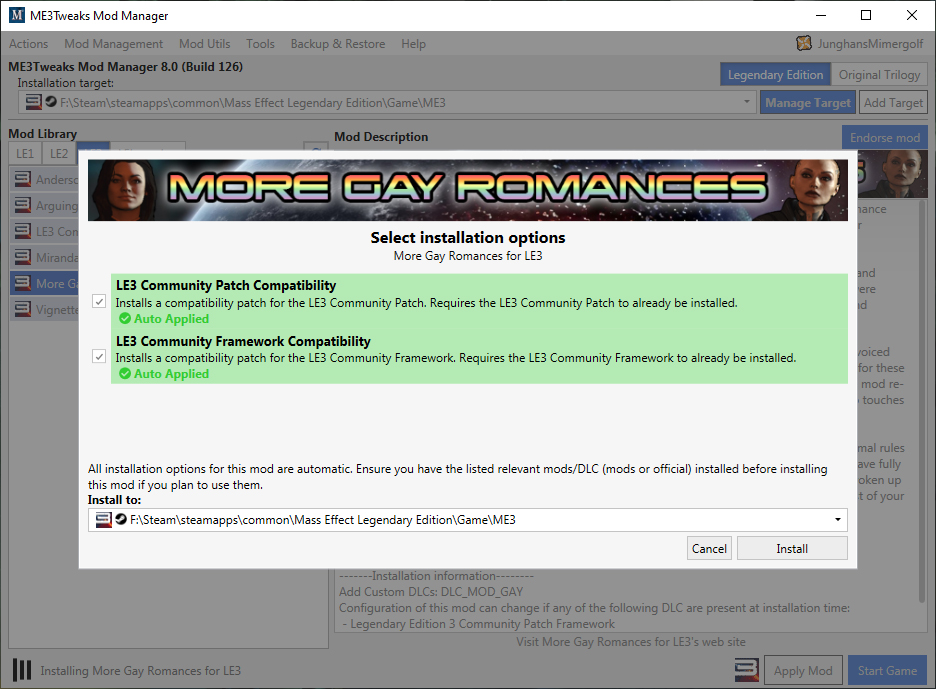The width and height of the screenshot is (936, 689).
Task: Click the mod icon next to Miranda entry
Action: coord(23,257)
